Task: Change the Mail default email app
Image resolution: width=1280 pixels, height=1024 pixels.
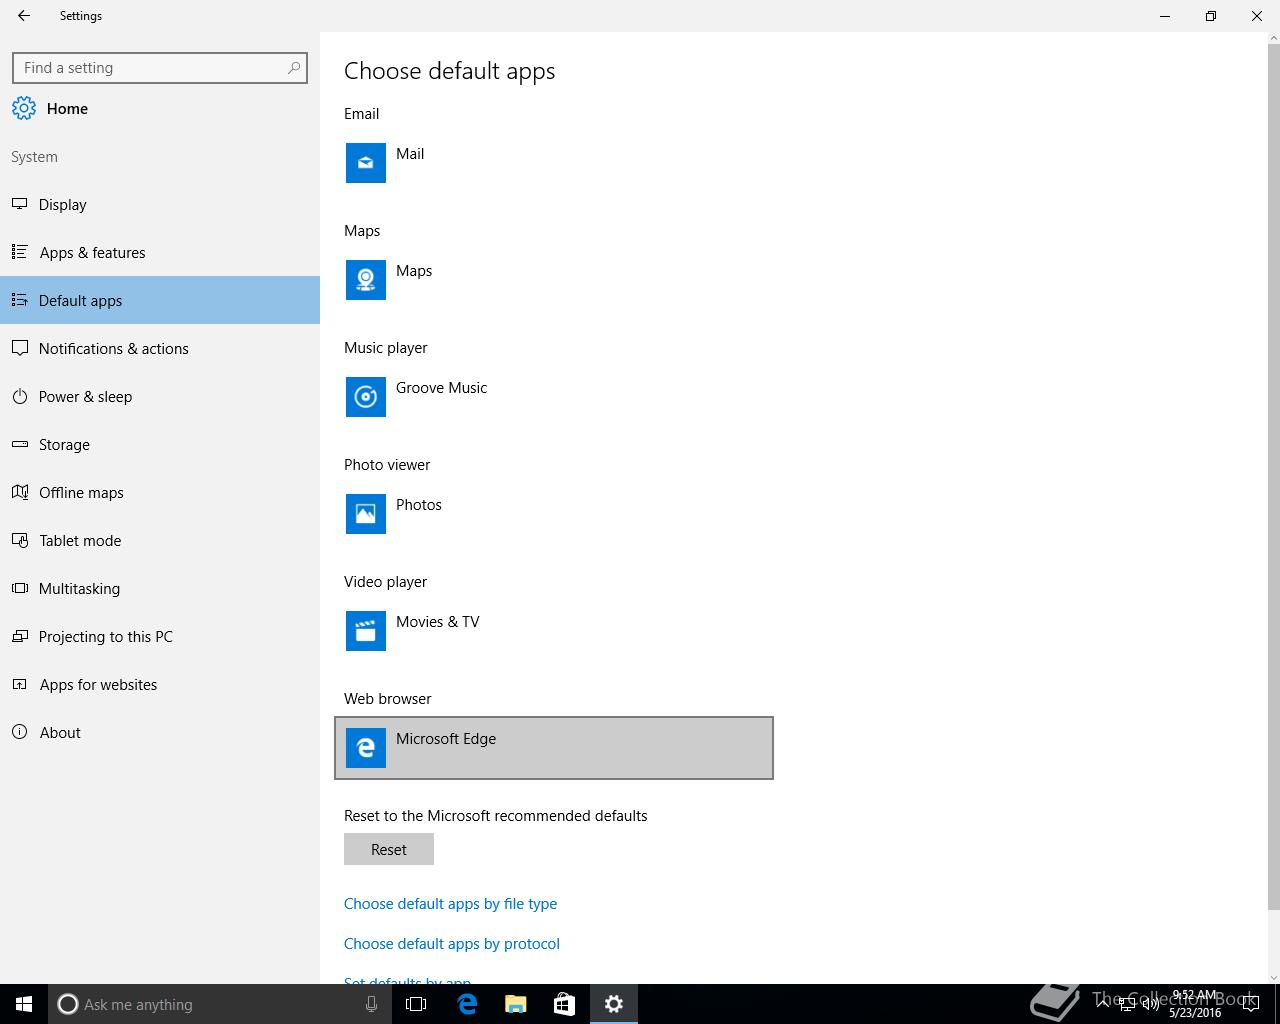Action: point(554,163)
